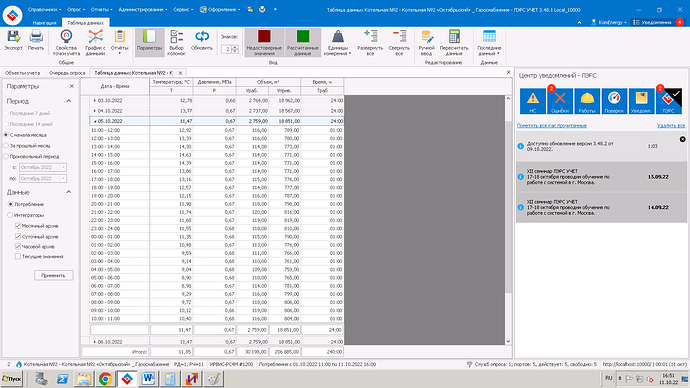Collapse the Период section

pos(69,101)
